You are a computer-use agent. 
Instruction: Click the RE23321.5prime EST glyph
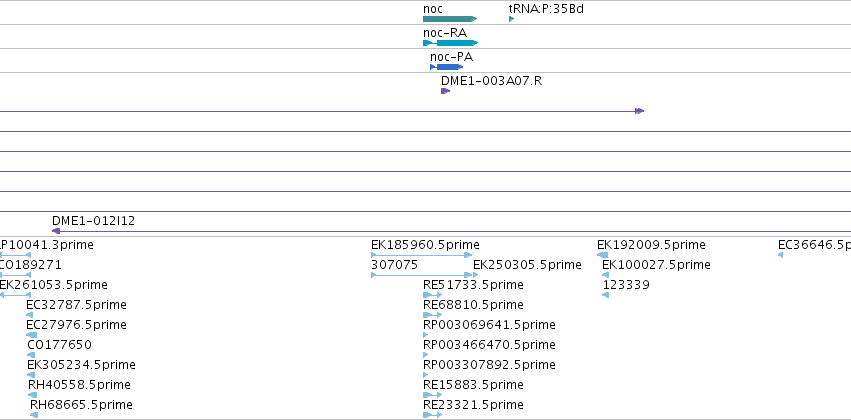pyautogui.click(x=433, y=415)
